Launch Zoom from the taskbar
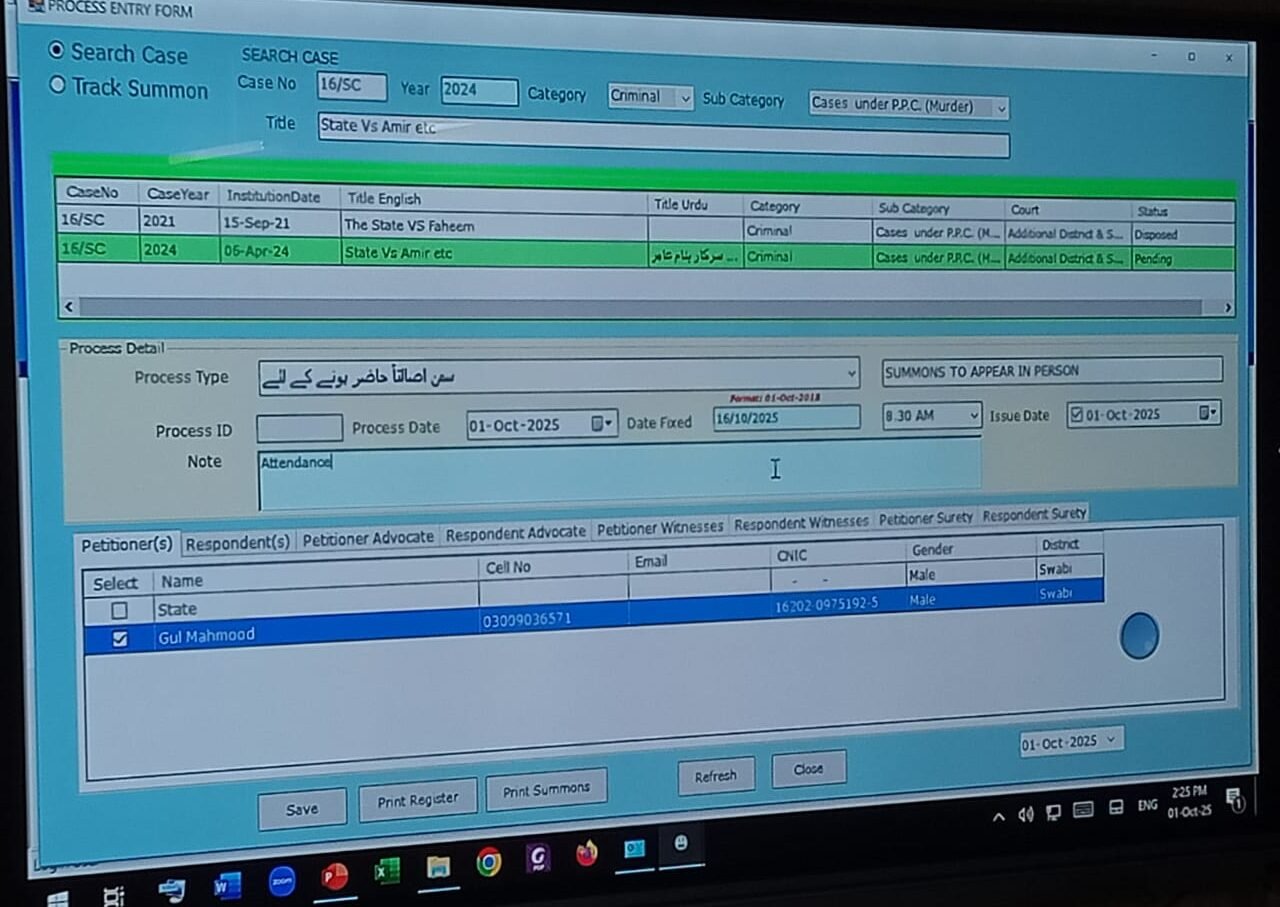This screenshot has width=1280, height=907. [x=282, y=881]
